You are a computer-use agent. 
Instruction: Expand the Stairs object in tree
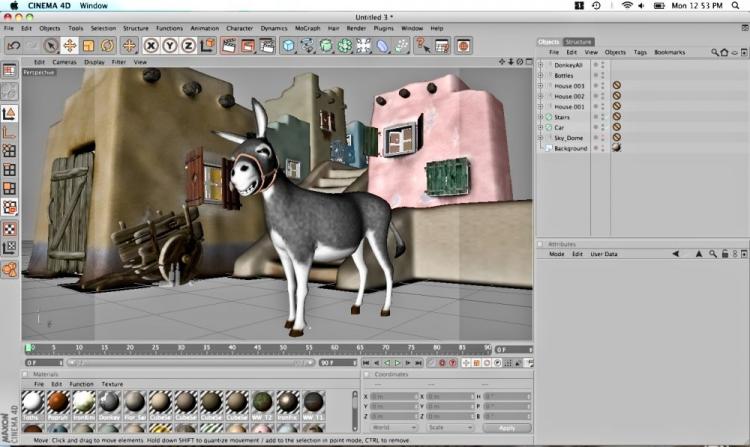coord(540,117)
